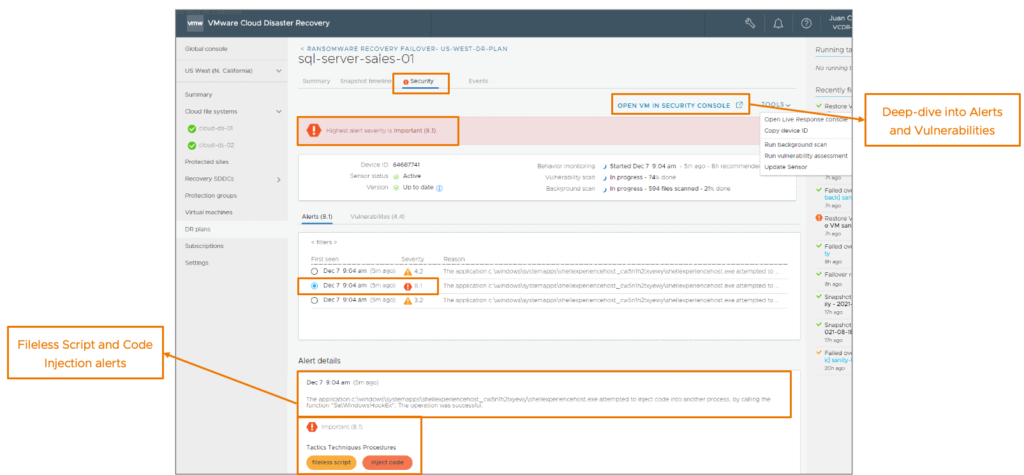
Task: Open Subscriptions in sidebar
Action: (204, 246)
